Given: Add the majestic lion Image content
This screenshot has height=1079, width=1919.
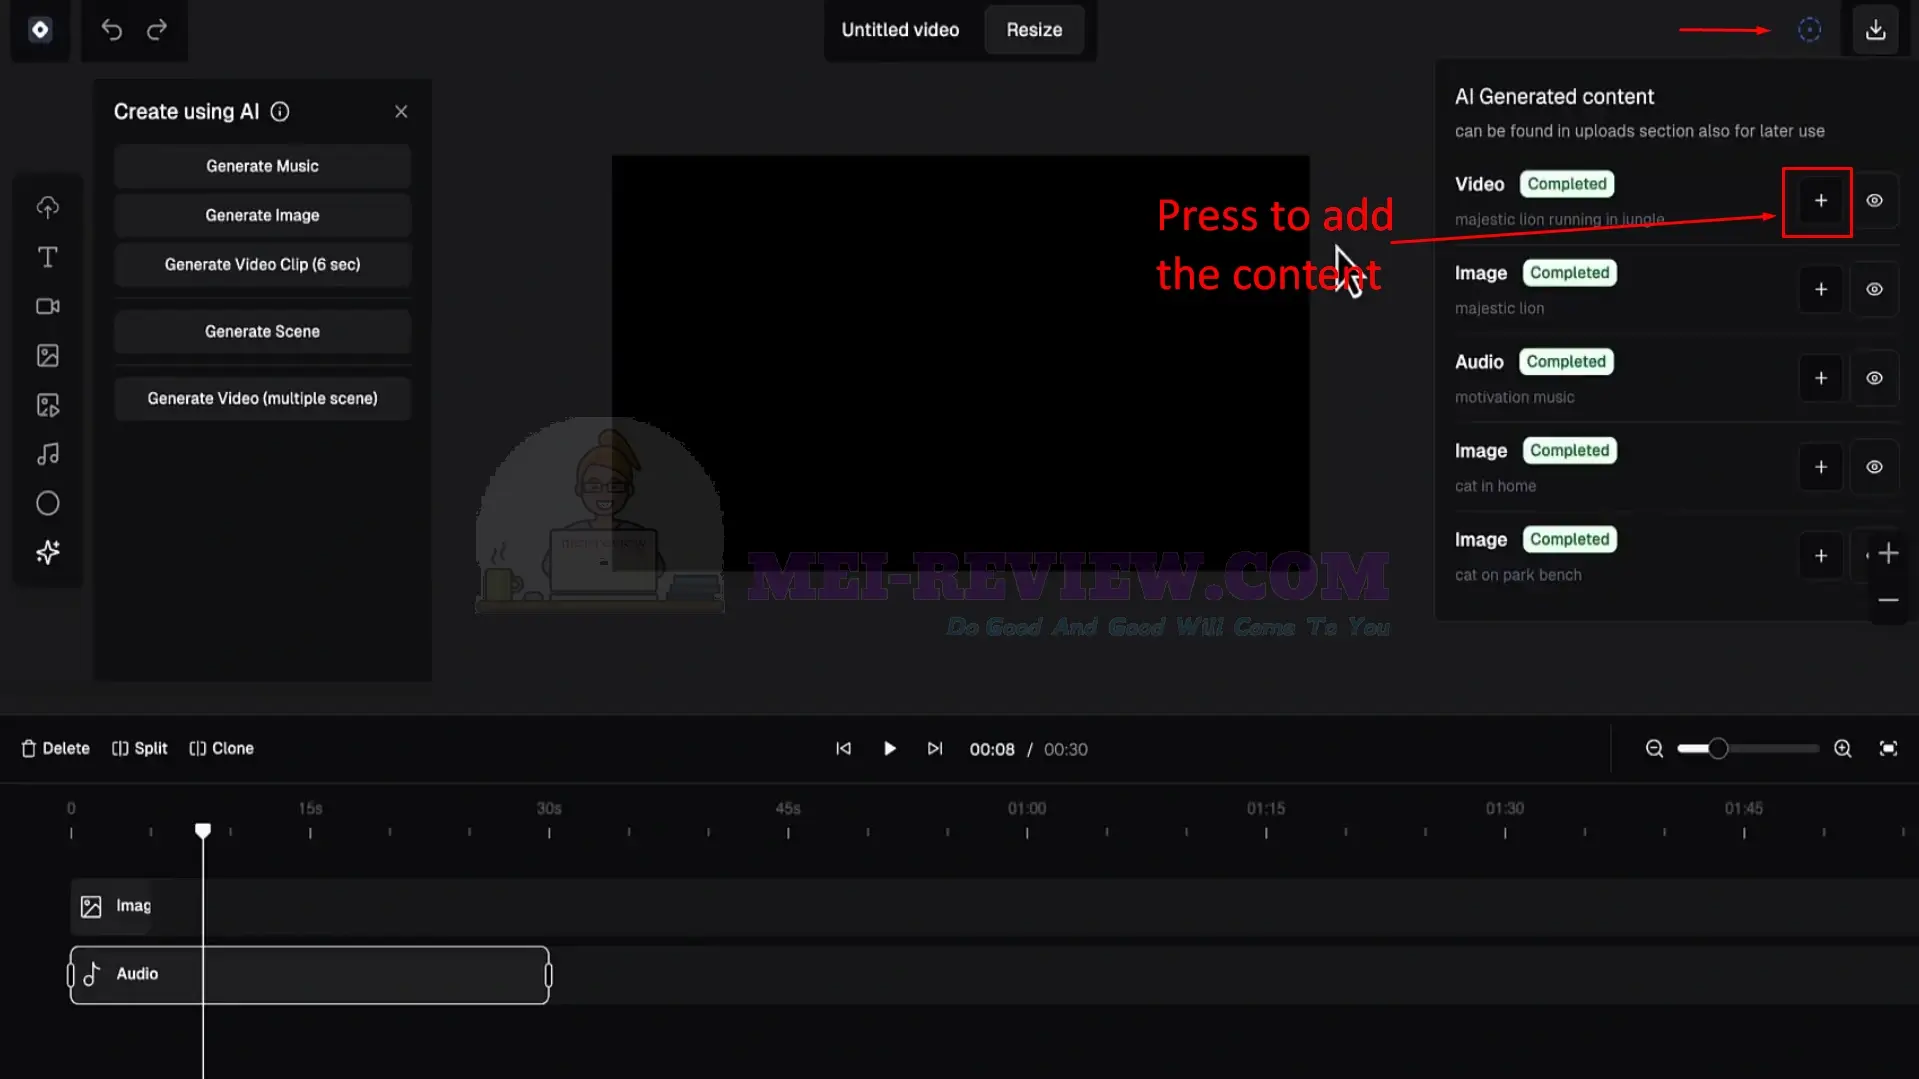Looking at the screenshot, I should [x=1820, y=290].
